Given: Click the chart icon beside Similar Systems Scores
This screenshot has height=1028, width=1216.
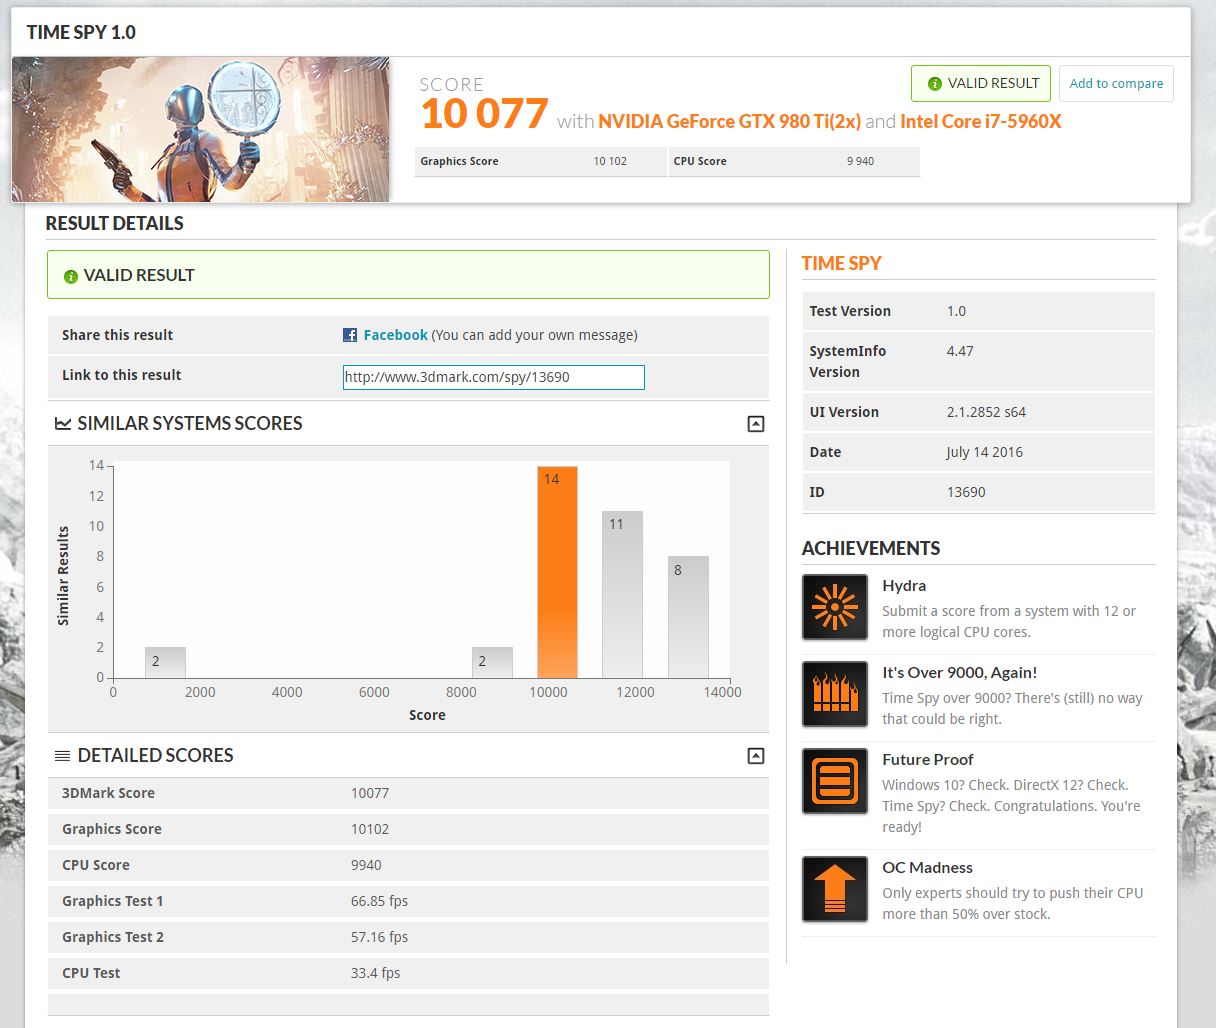Looking at the screenshot, I should pos(63,423).
